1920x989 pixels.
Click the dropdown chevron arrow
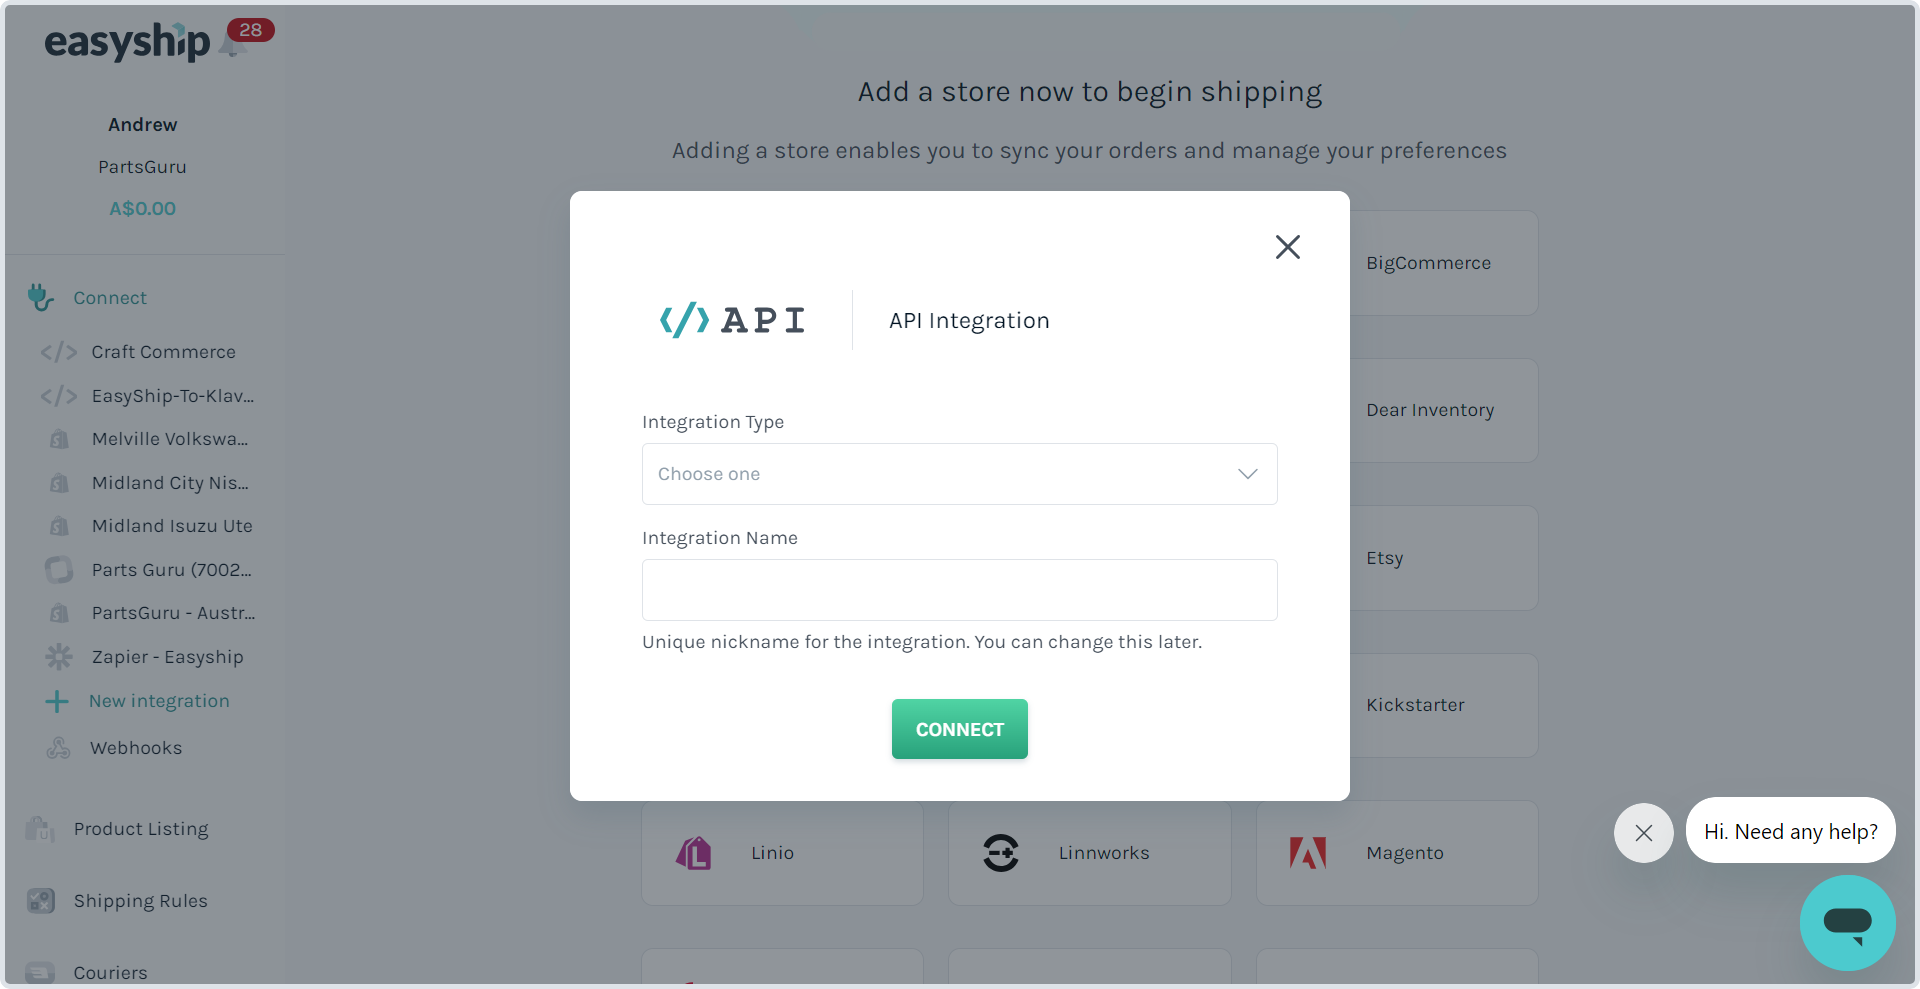pyautogui.click(x=1247, y=474)
